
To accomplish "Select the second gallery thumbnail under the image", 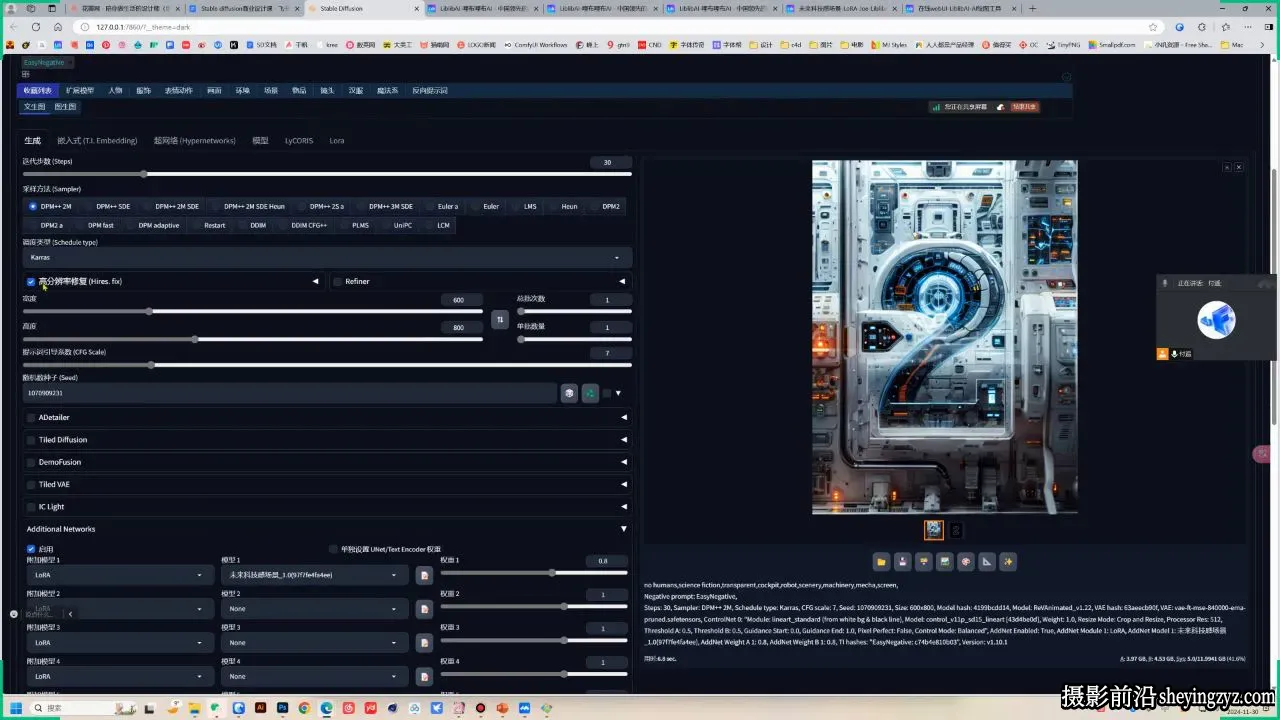I will [956, 530].
